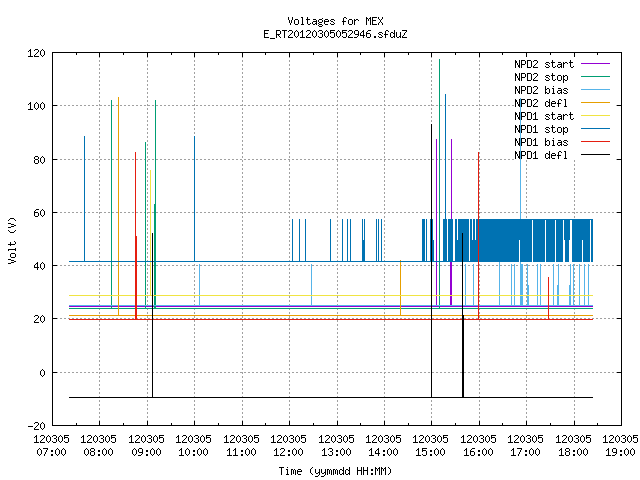The height and width of the screenshot is (480, 640).
Task: Click the dark blue spike at 10:00
Action: coord(195,199)
